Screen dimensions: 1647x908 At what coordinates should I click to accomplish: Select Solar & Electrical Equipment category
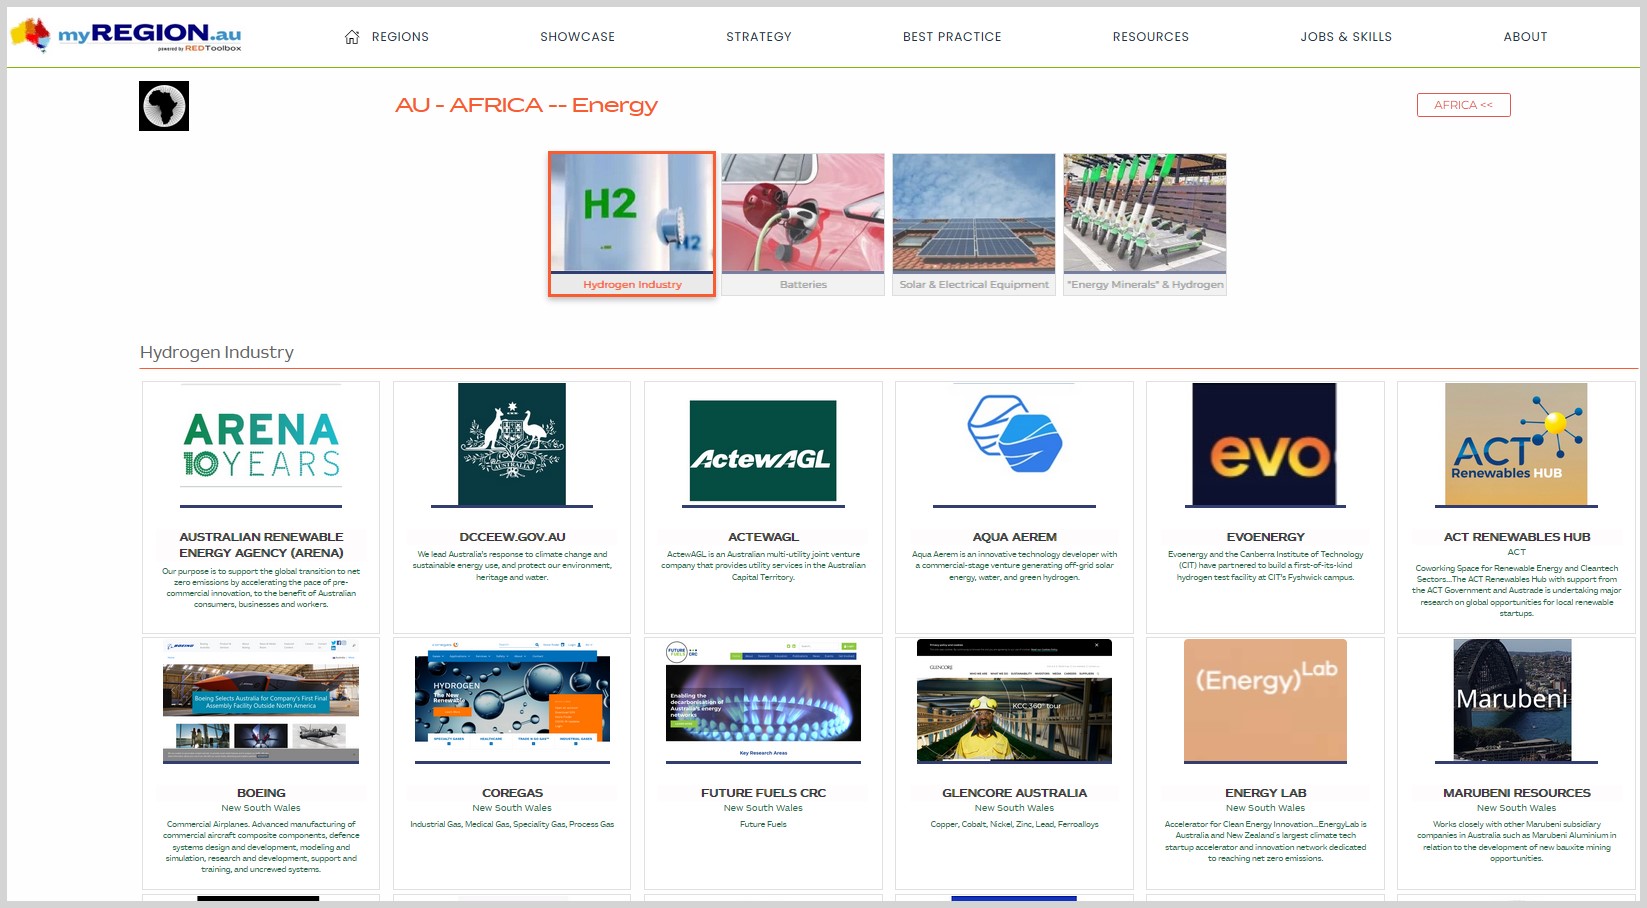tap(974, 224)
